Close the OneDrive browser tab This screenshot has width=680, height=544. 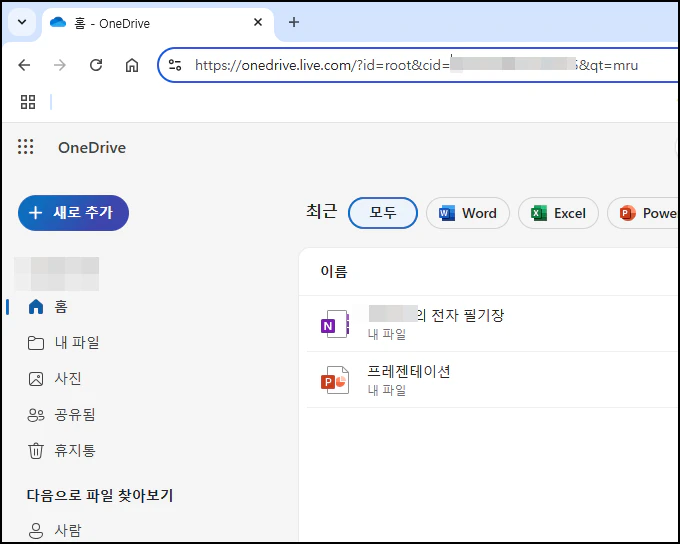tap(258, 22)
